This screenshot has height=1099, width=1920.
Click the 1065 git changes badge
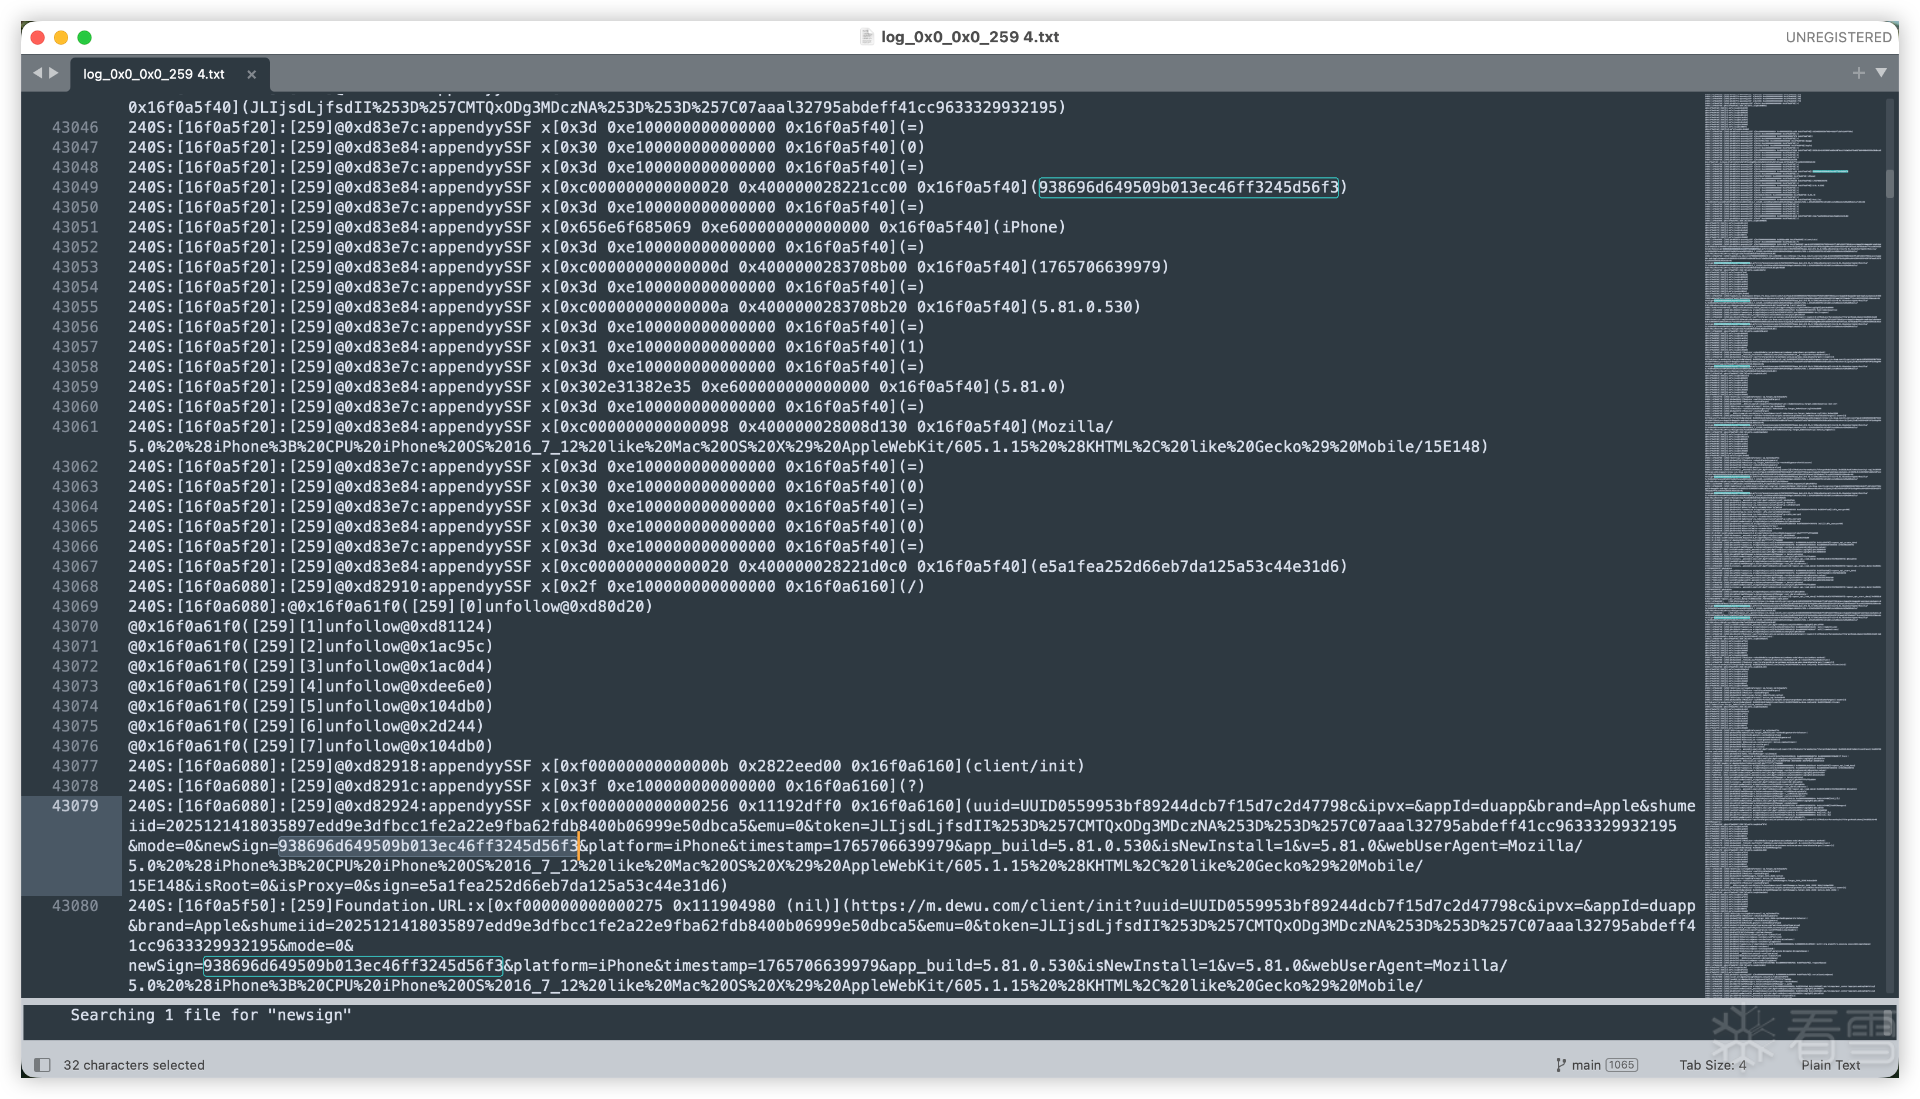pos(1621,1065)
